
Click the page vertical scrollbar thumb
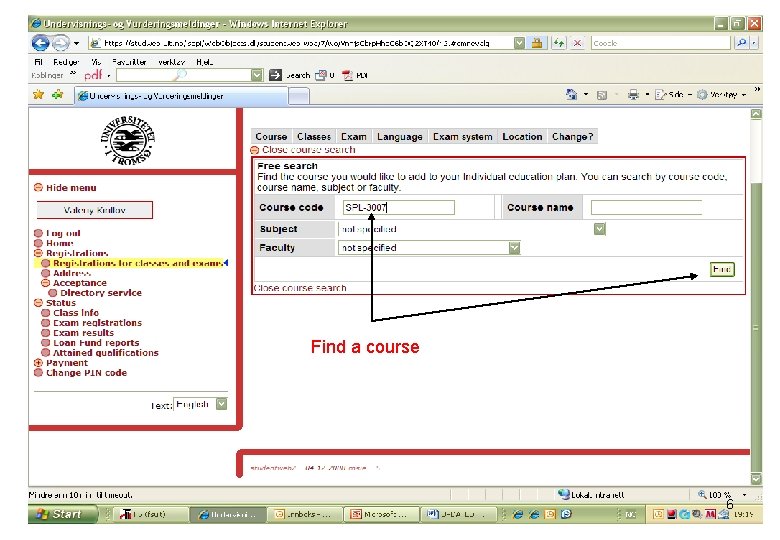coord(756,326)
